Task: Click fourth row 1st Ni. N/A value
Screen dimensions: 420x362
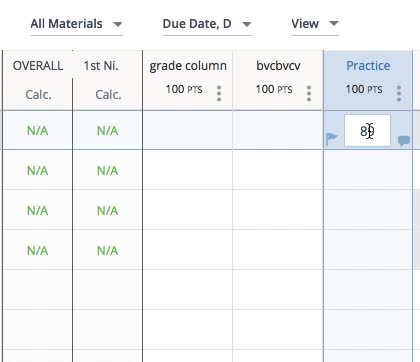Action: tap(107, 251)
